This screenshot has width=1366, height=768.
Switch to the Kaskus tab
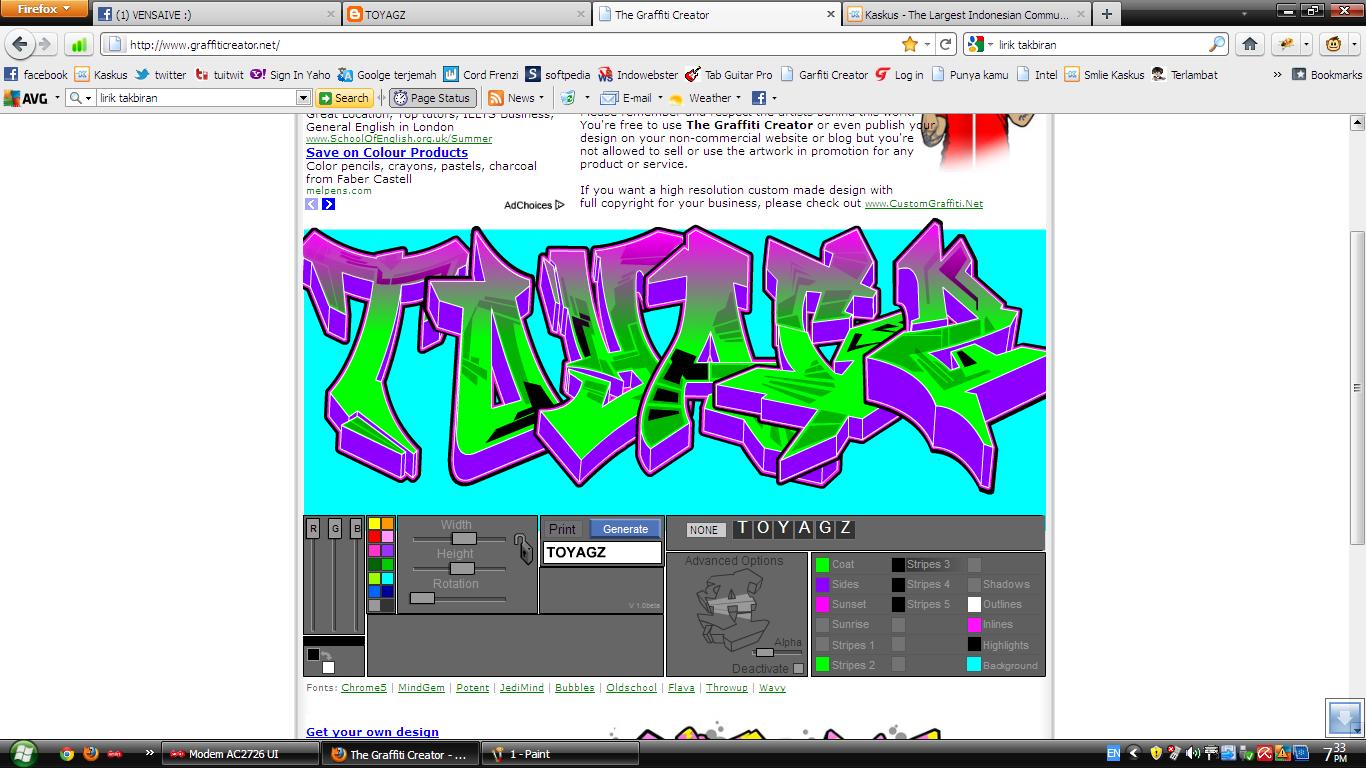coord(965,15)
